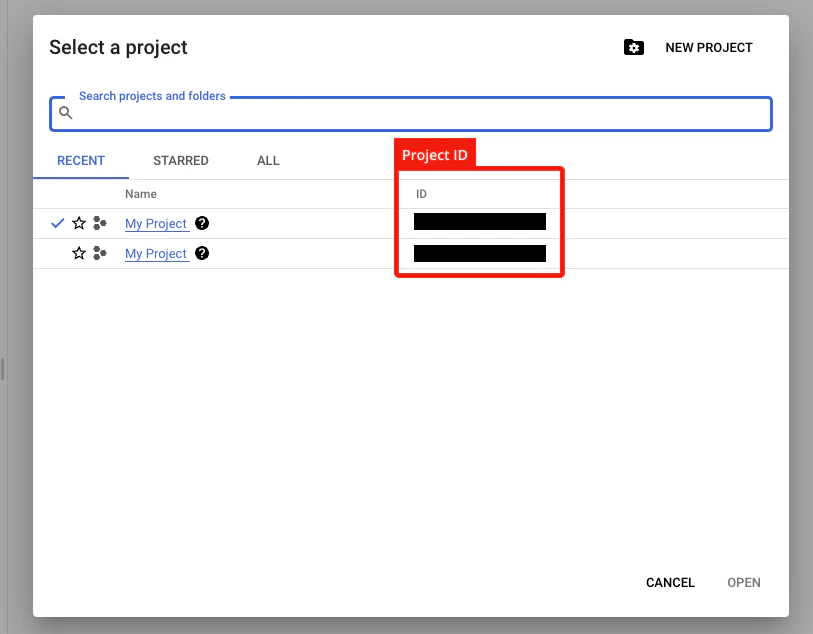Click the project type icon in the unchecked row

[100, 253]
